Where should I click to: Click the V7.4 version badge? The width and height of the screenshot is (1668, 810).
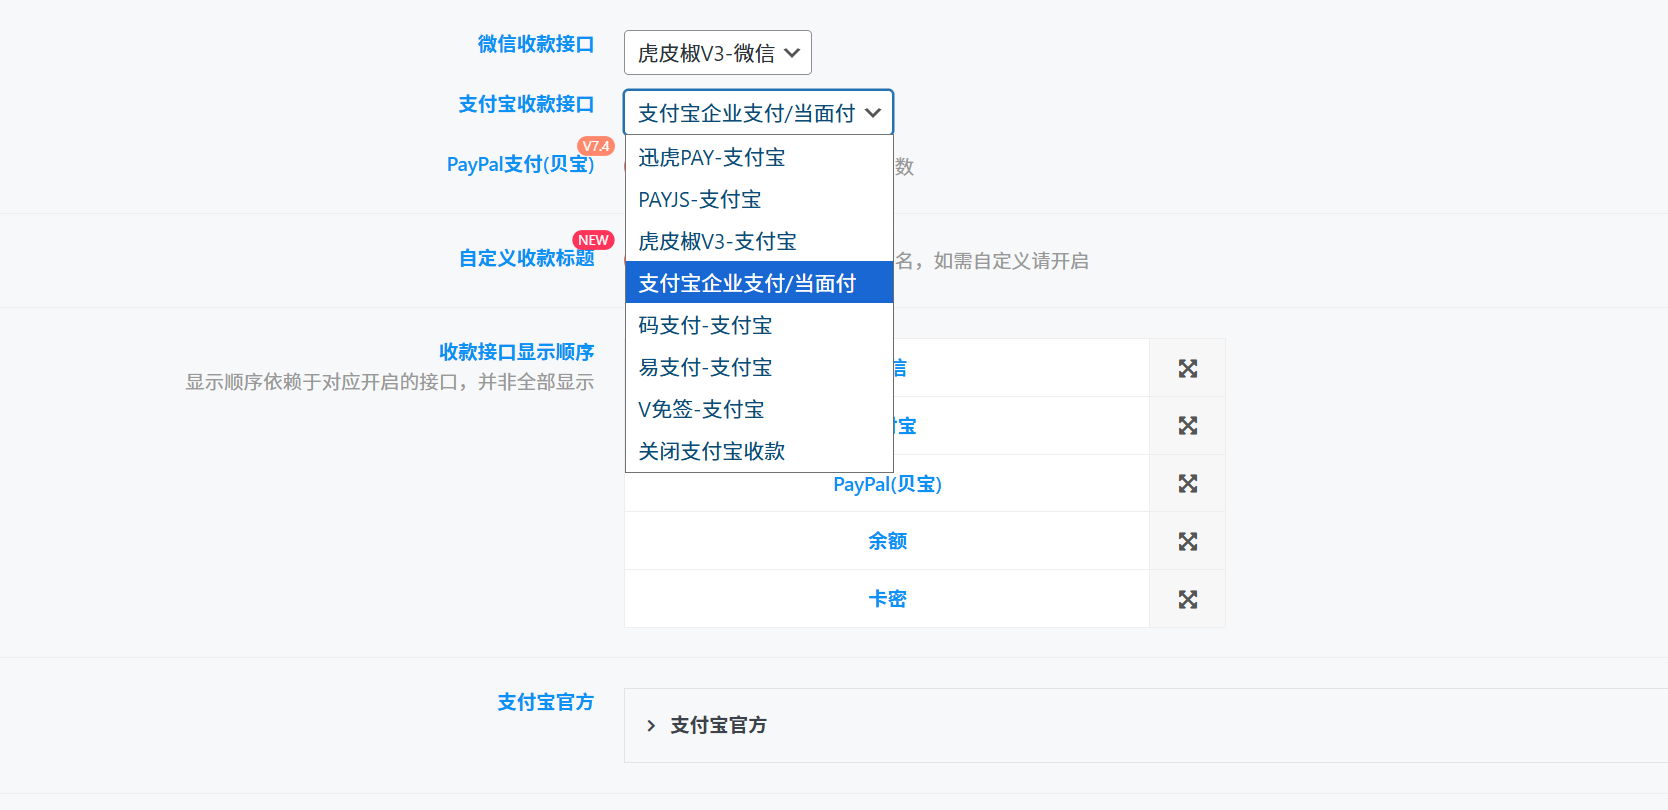(596, 146)
